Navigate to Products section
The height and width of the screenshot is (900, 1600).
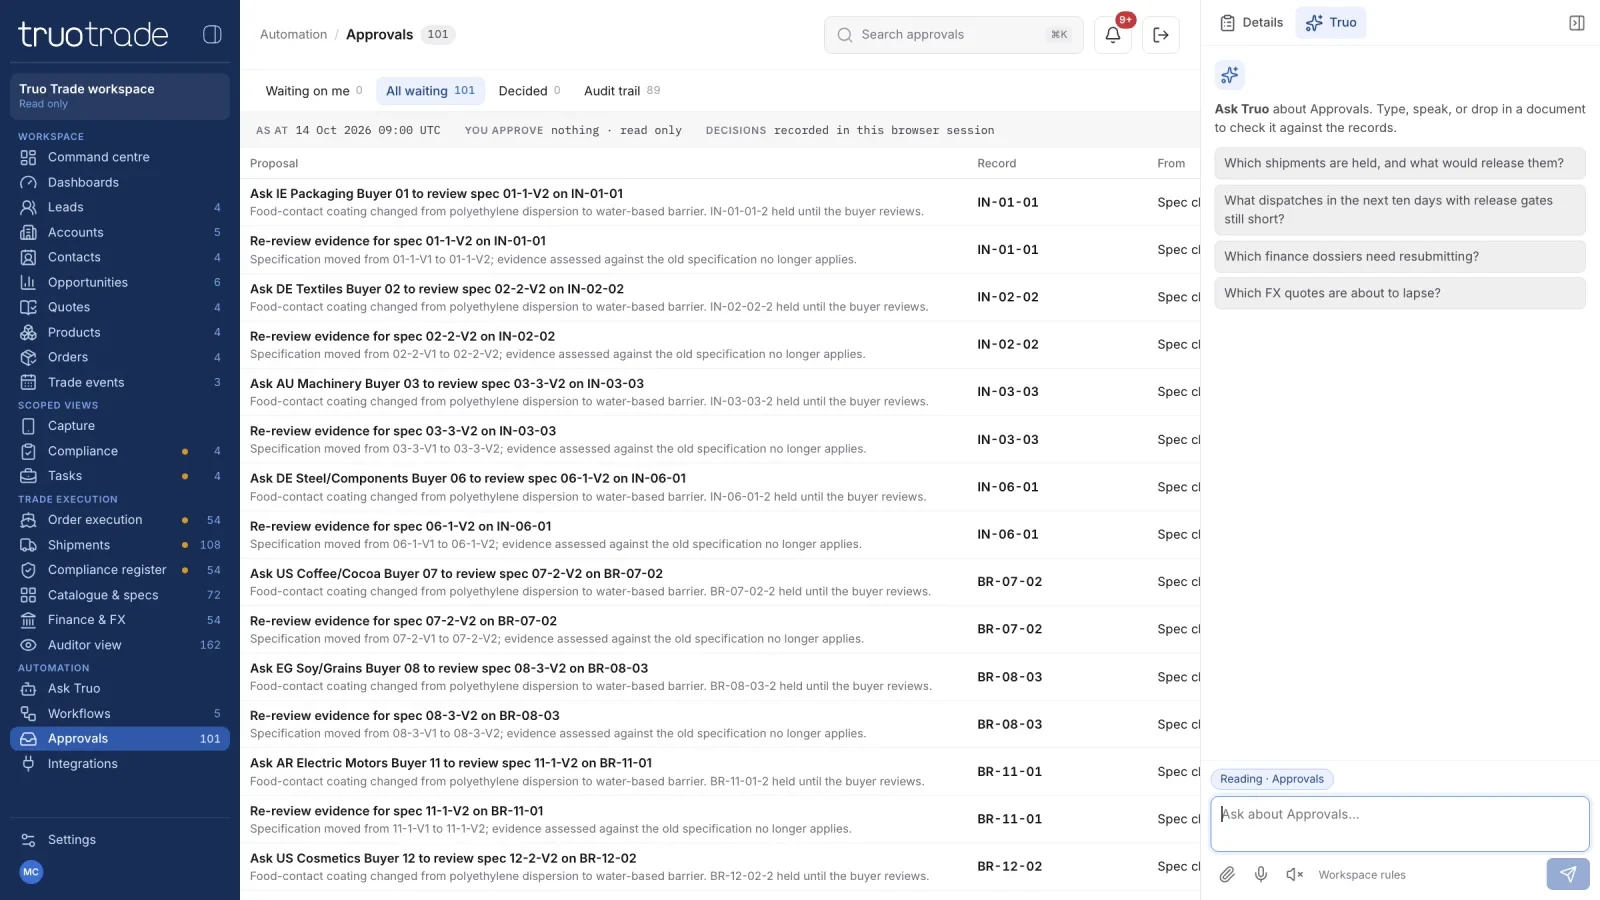[120, 332]
